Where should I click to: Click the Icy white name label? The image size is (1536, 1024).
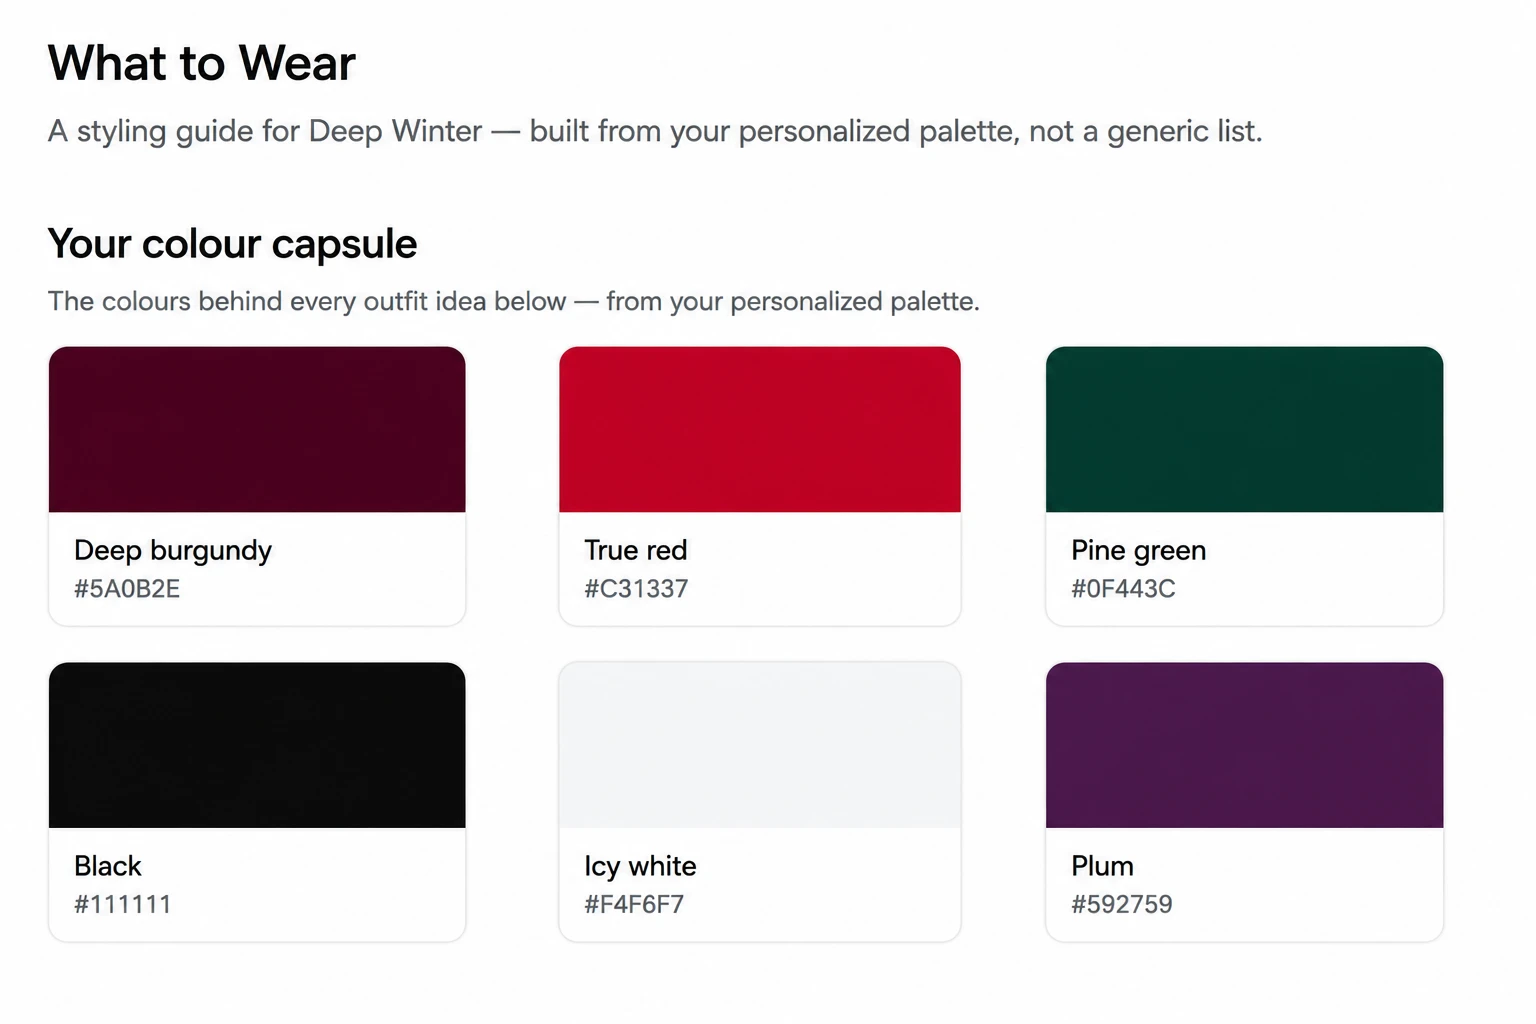pyautogui.click(x=641, y=867)
